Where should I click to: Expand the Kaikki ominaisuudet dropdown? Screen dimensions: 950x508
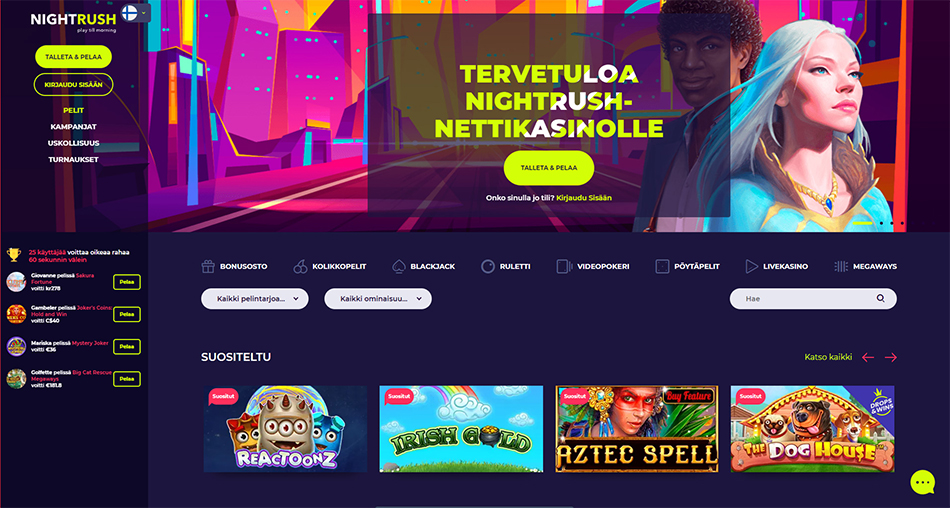pos(378,299)
